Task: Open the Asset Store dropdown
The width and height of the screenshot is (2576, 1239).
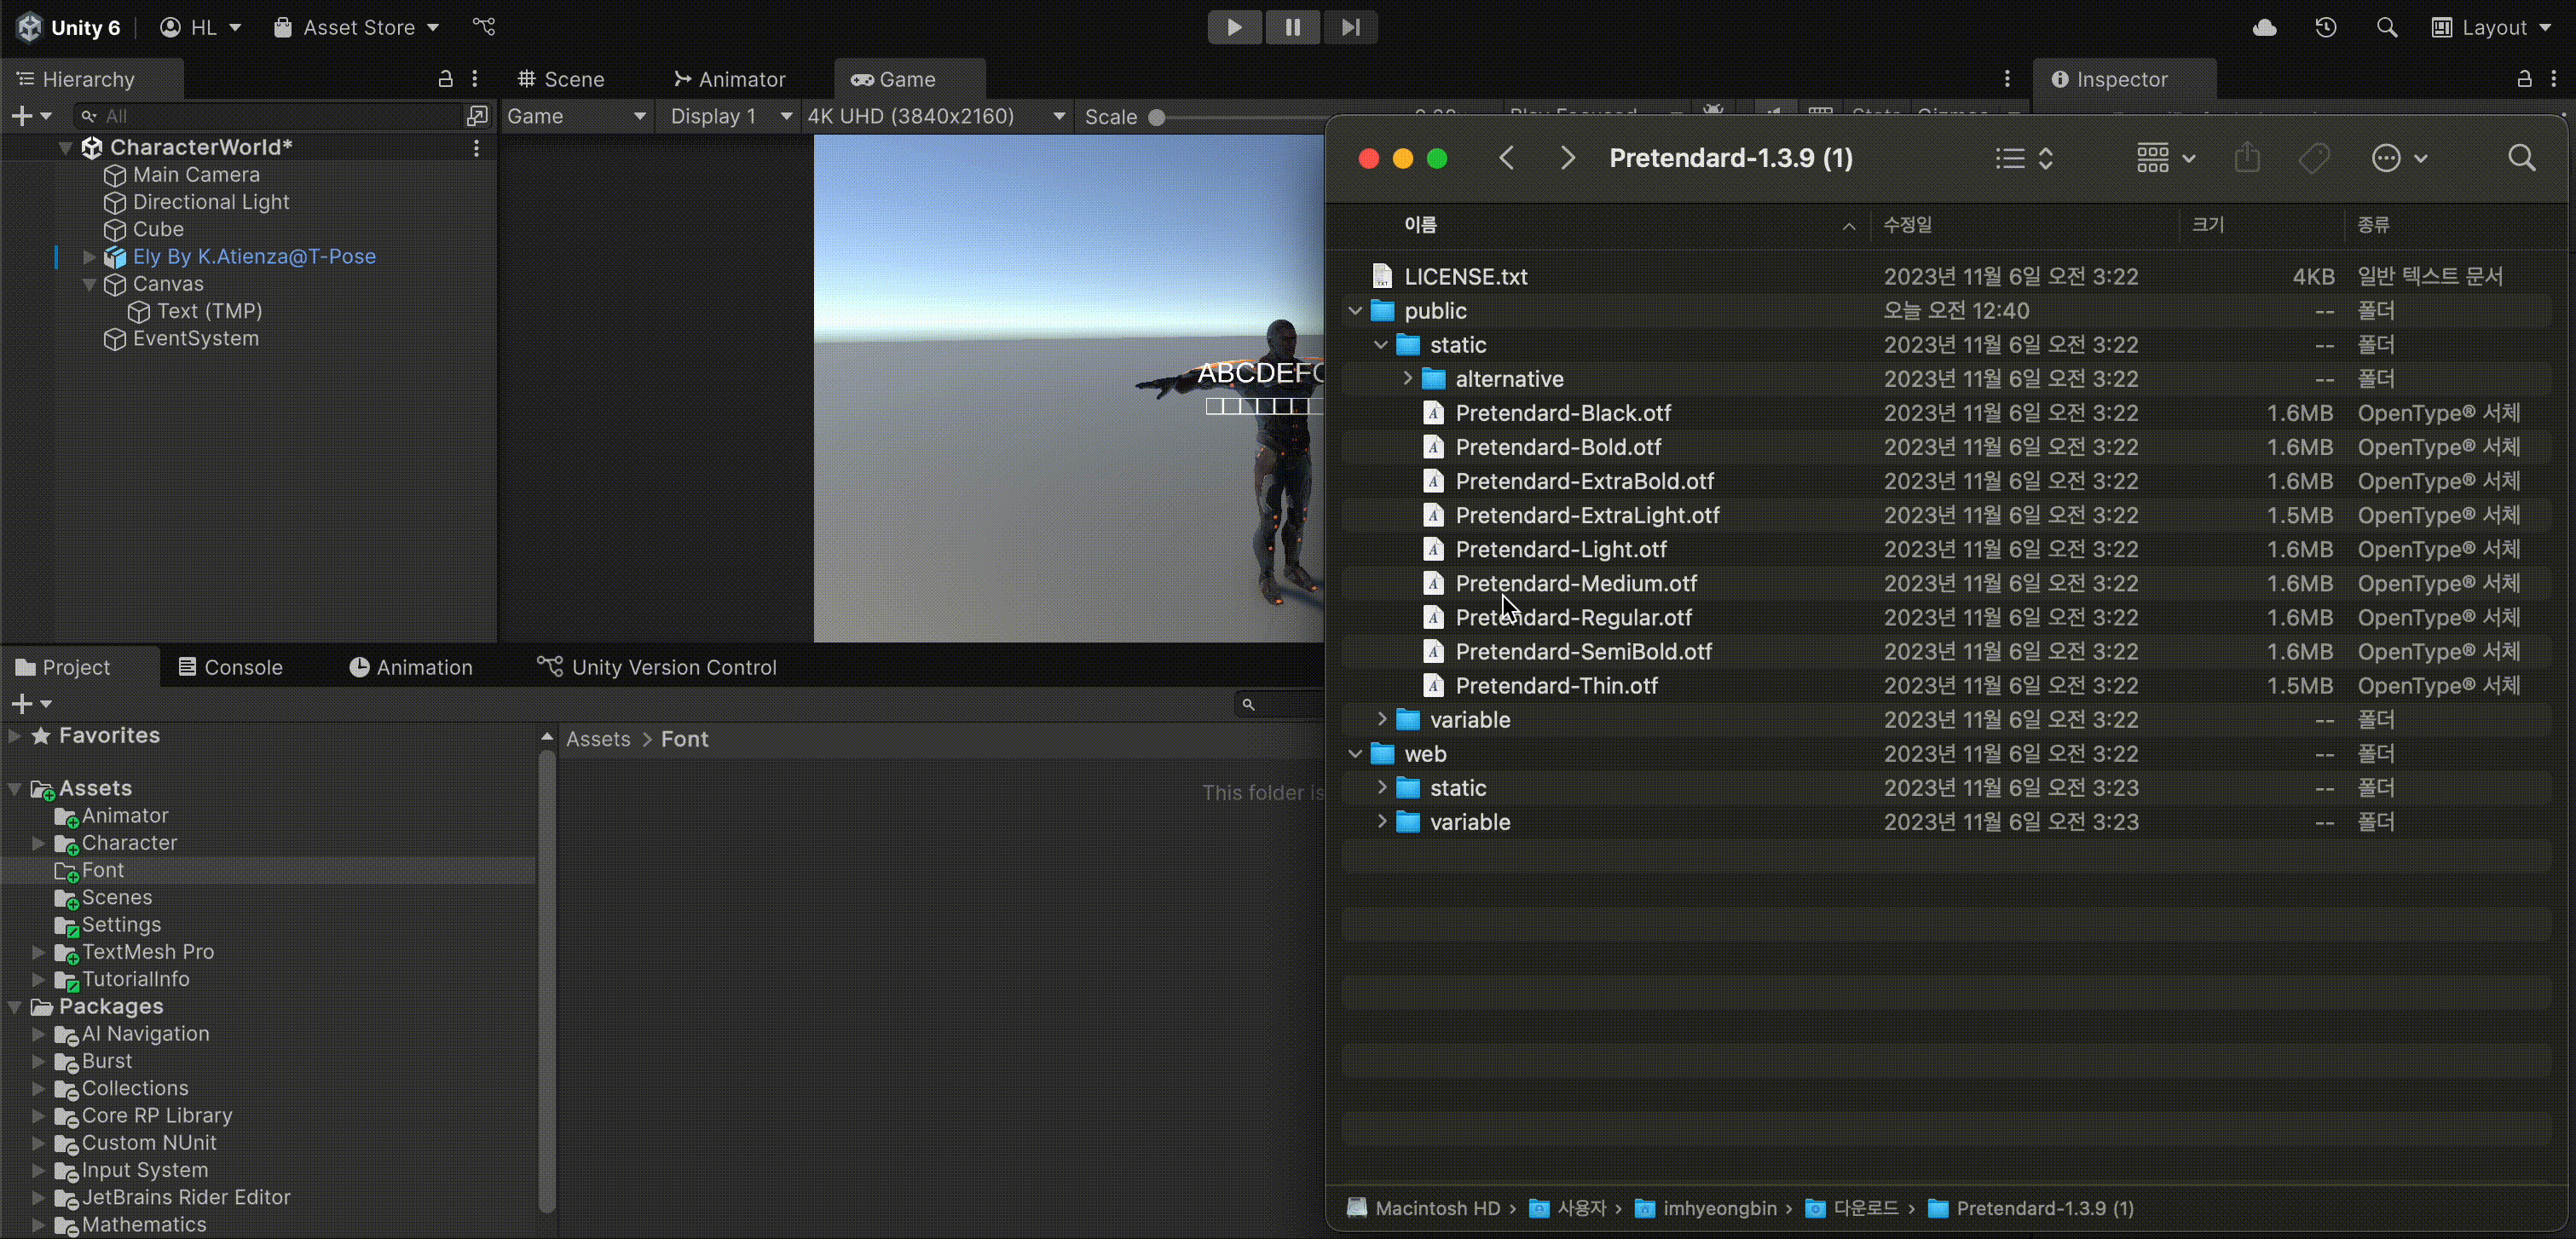Action: 357,27
